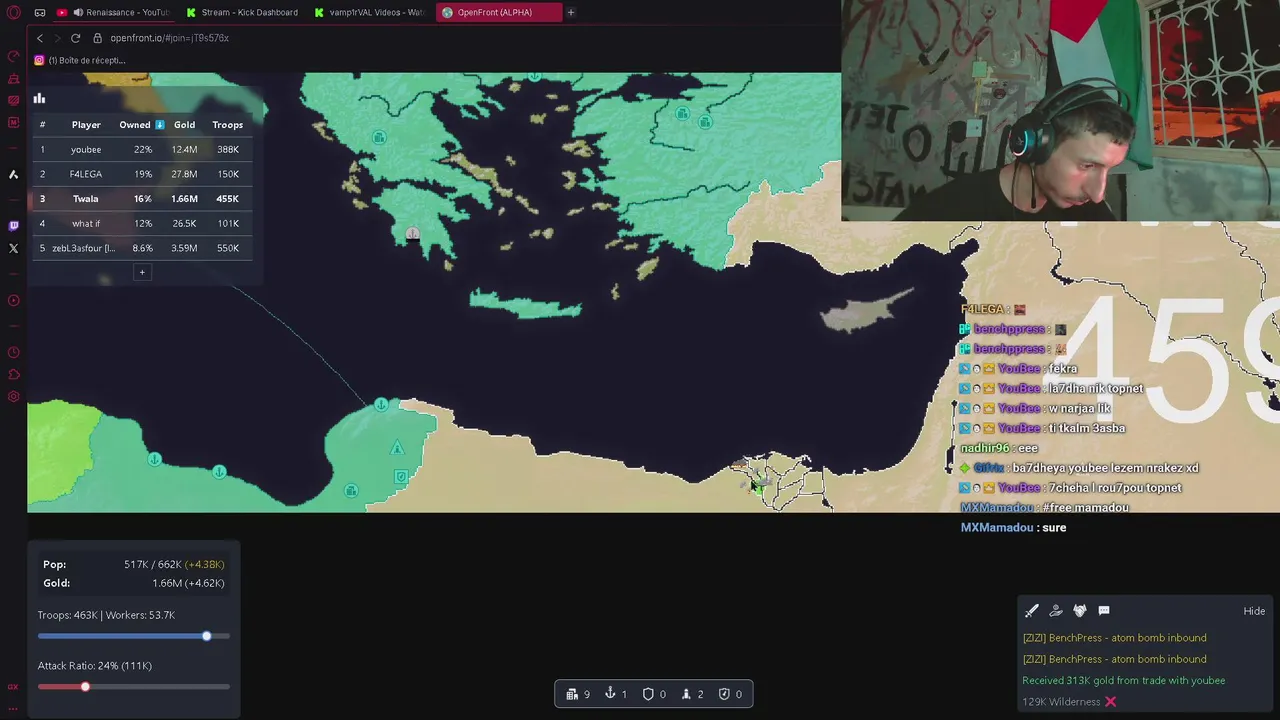Click the trade received gold message
Viewport: 1280px width, 720px height.
click(1123, 680)
